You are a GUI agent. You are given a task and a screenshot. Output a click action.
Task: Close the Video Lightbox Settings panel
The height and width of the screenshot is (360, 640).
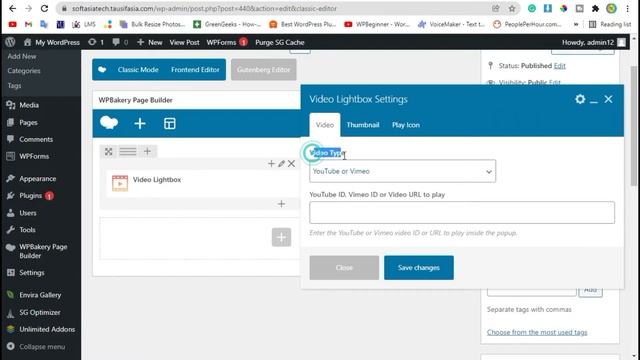point(608,99)
